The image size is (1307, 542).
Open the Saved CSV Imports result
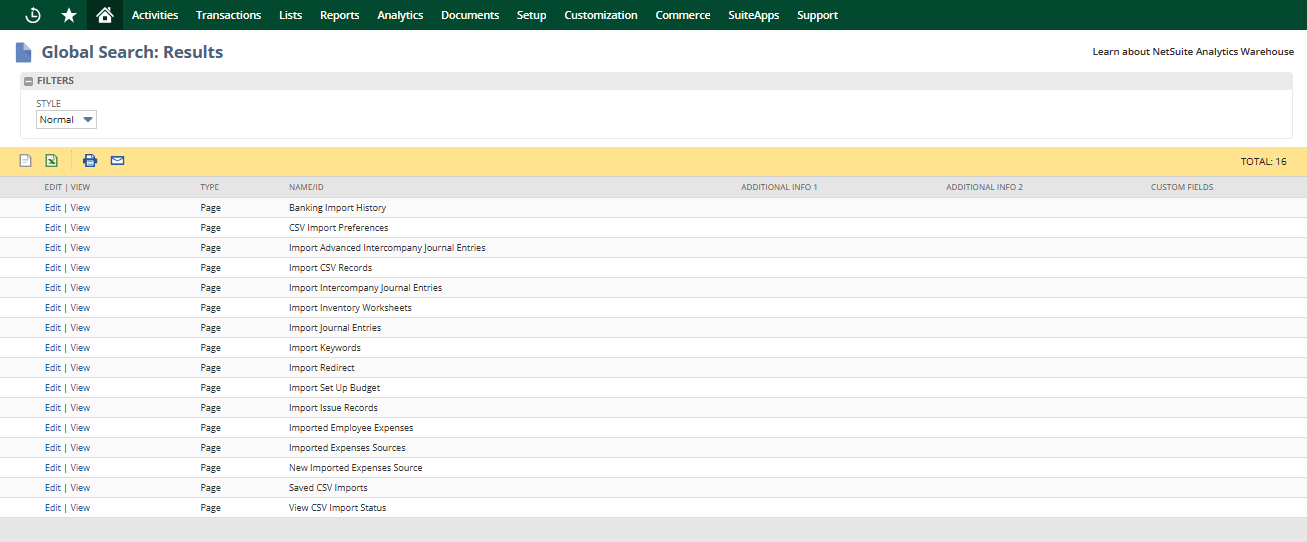pos(328,488)
